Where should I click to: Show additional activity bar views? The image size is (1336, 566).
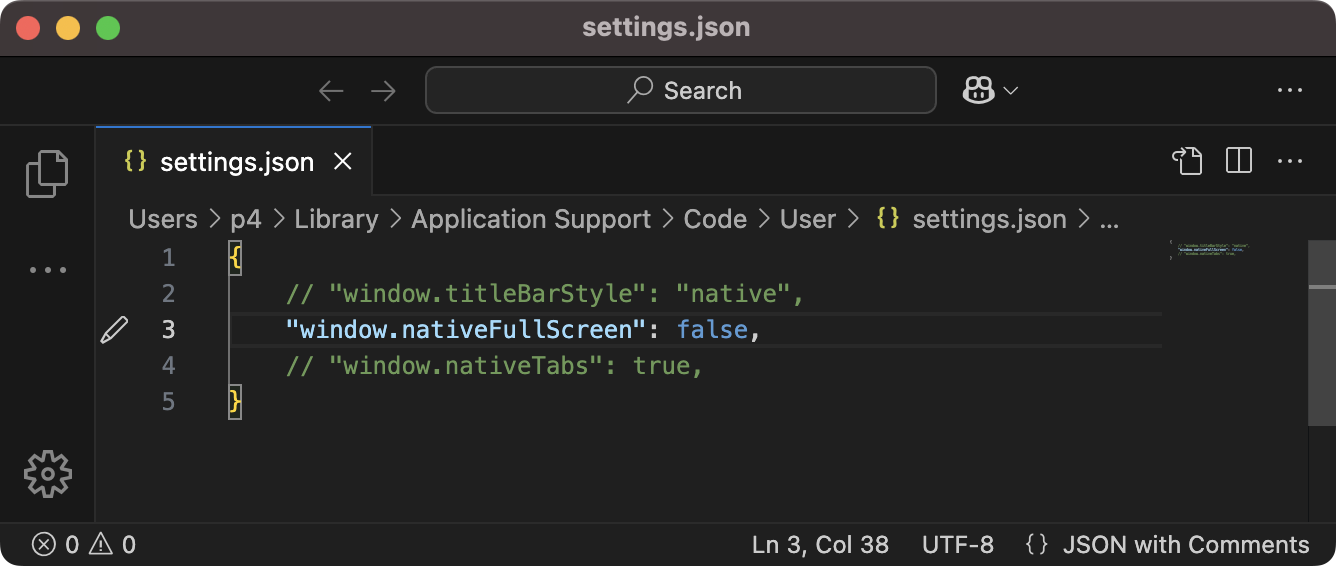tap(47, 270)
